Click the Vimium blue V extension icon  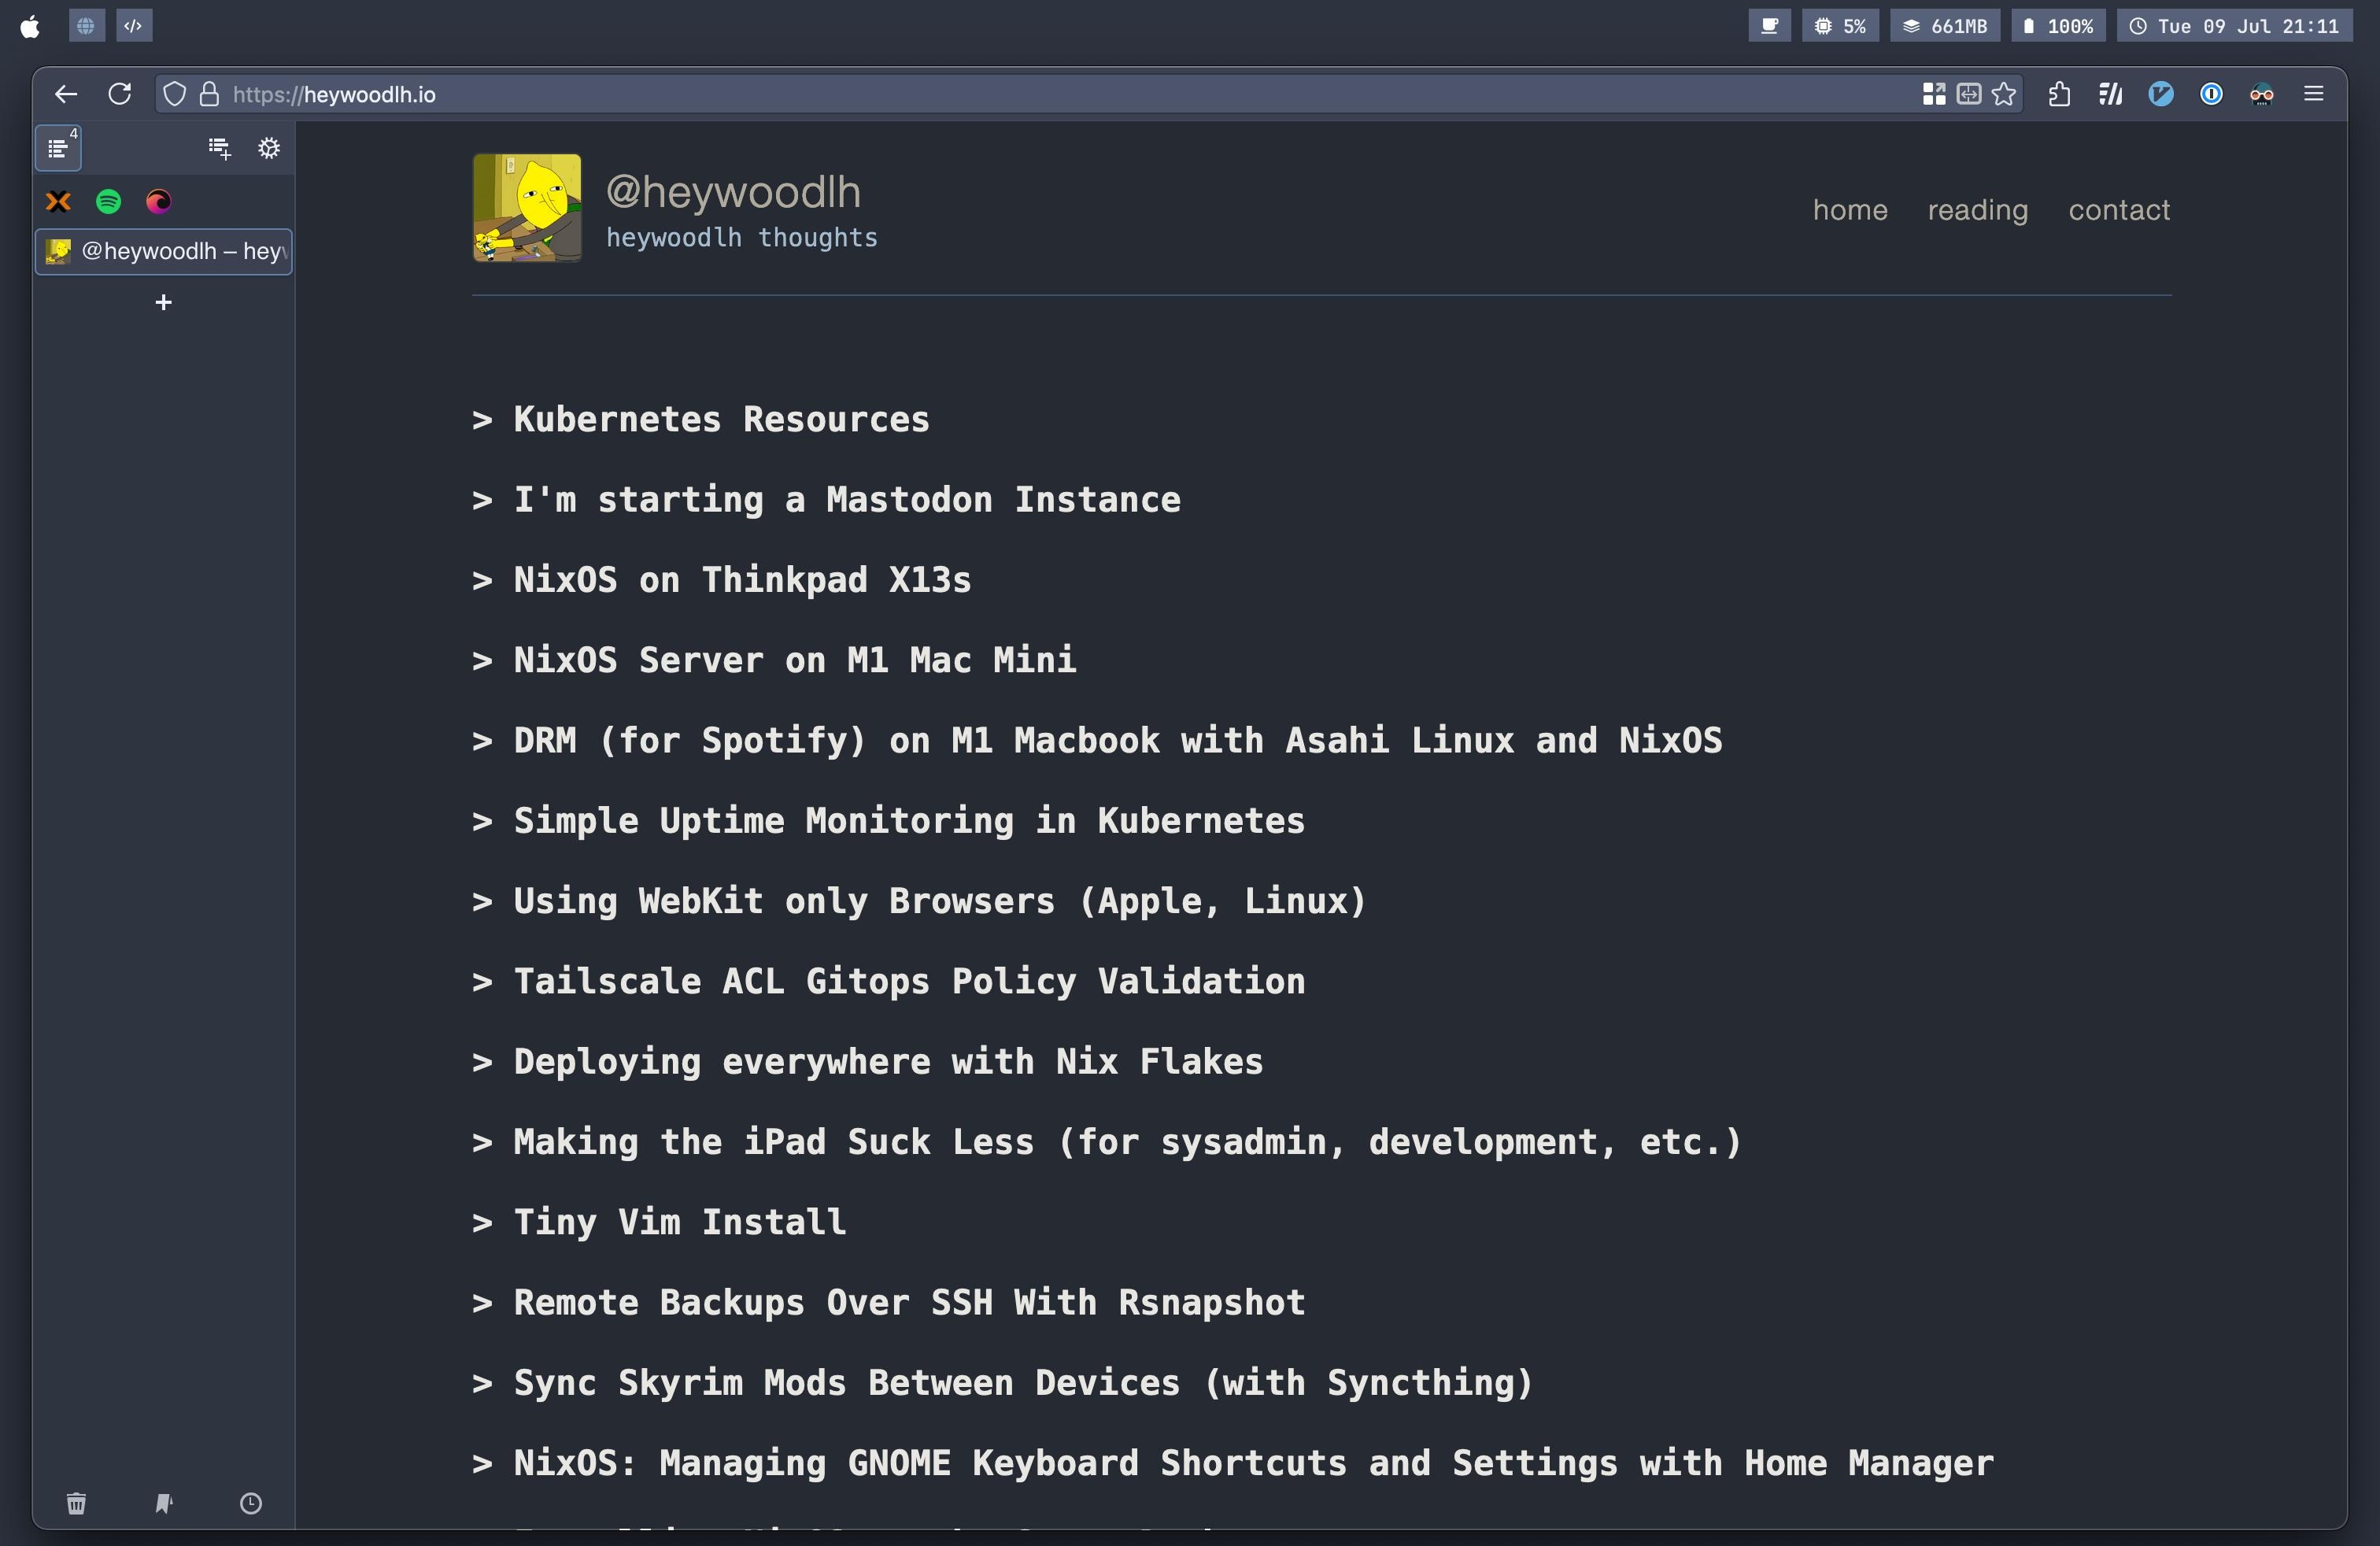click(x=2161, y=94)
